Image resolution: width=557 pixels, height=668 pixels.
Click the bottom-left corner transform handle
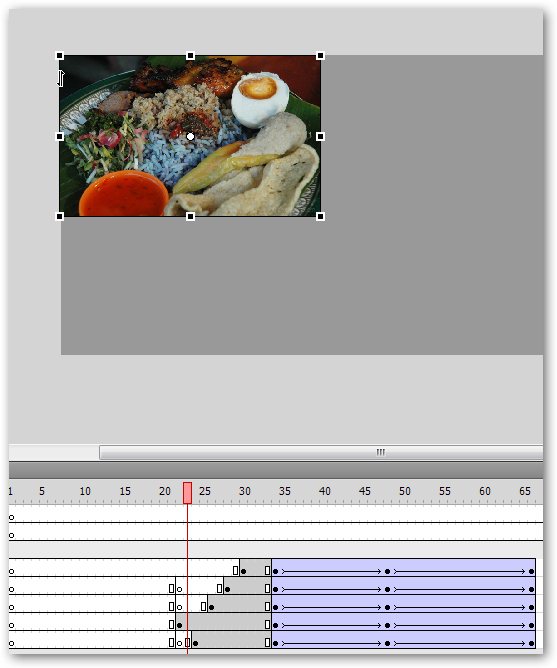60,216
